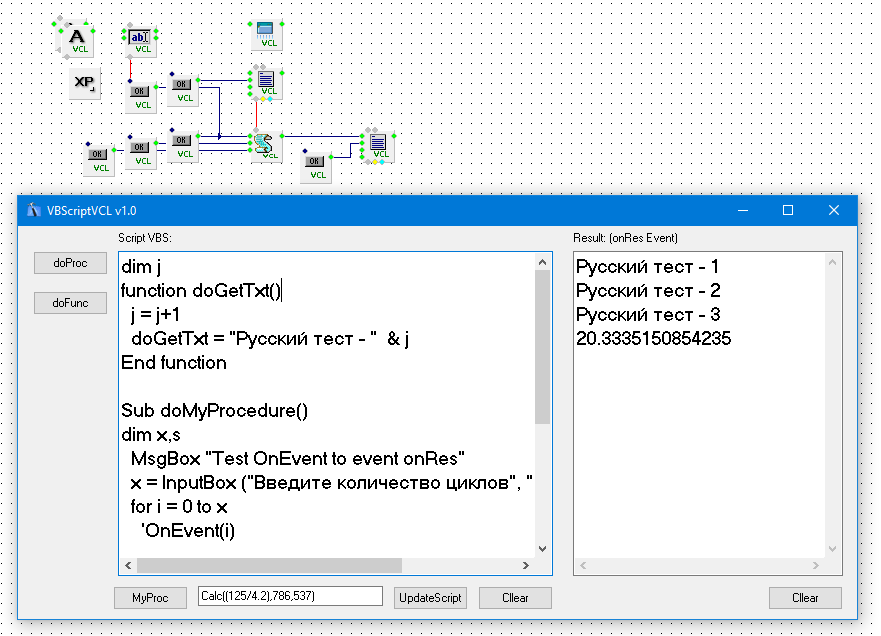Click the 'OnEvent(i) commented line

[x=188, y=530]
